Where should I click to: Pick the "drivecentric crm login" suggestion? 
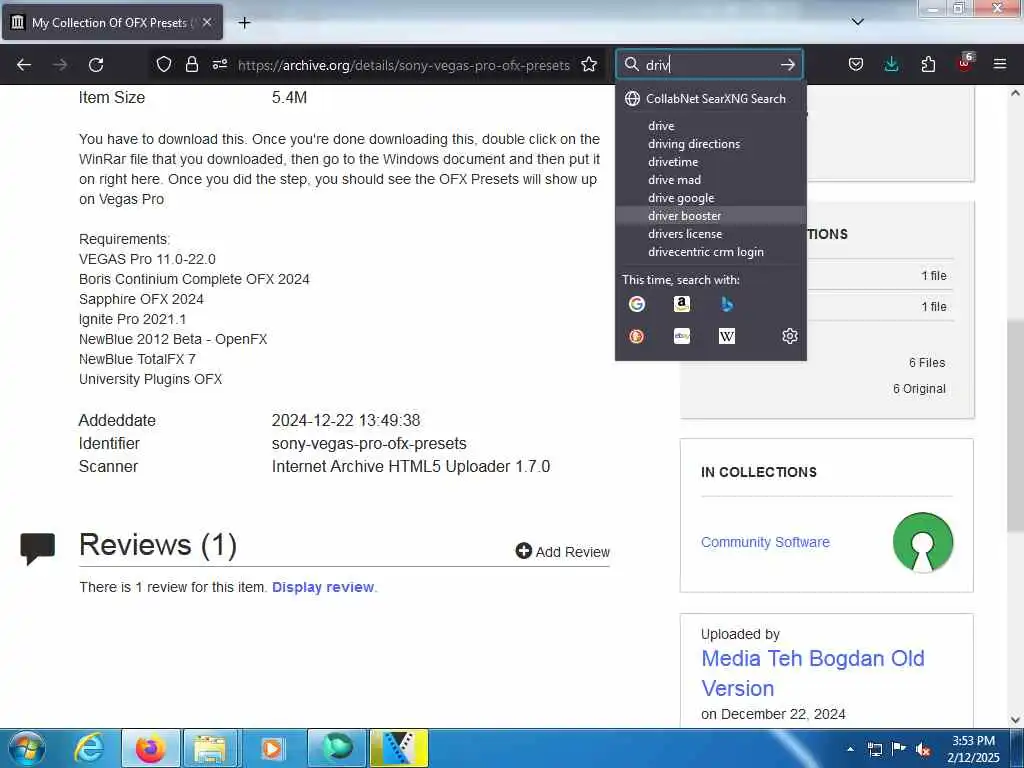click(x=711, y=252)
